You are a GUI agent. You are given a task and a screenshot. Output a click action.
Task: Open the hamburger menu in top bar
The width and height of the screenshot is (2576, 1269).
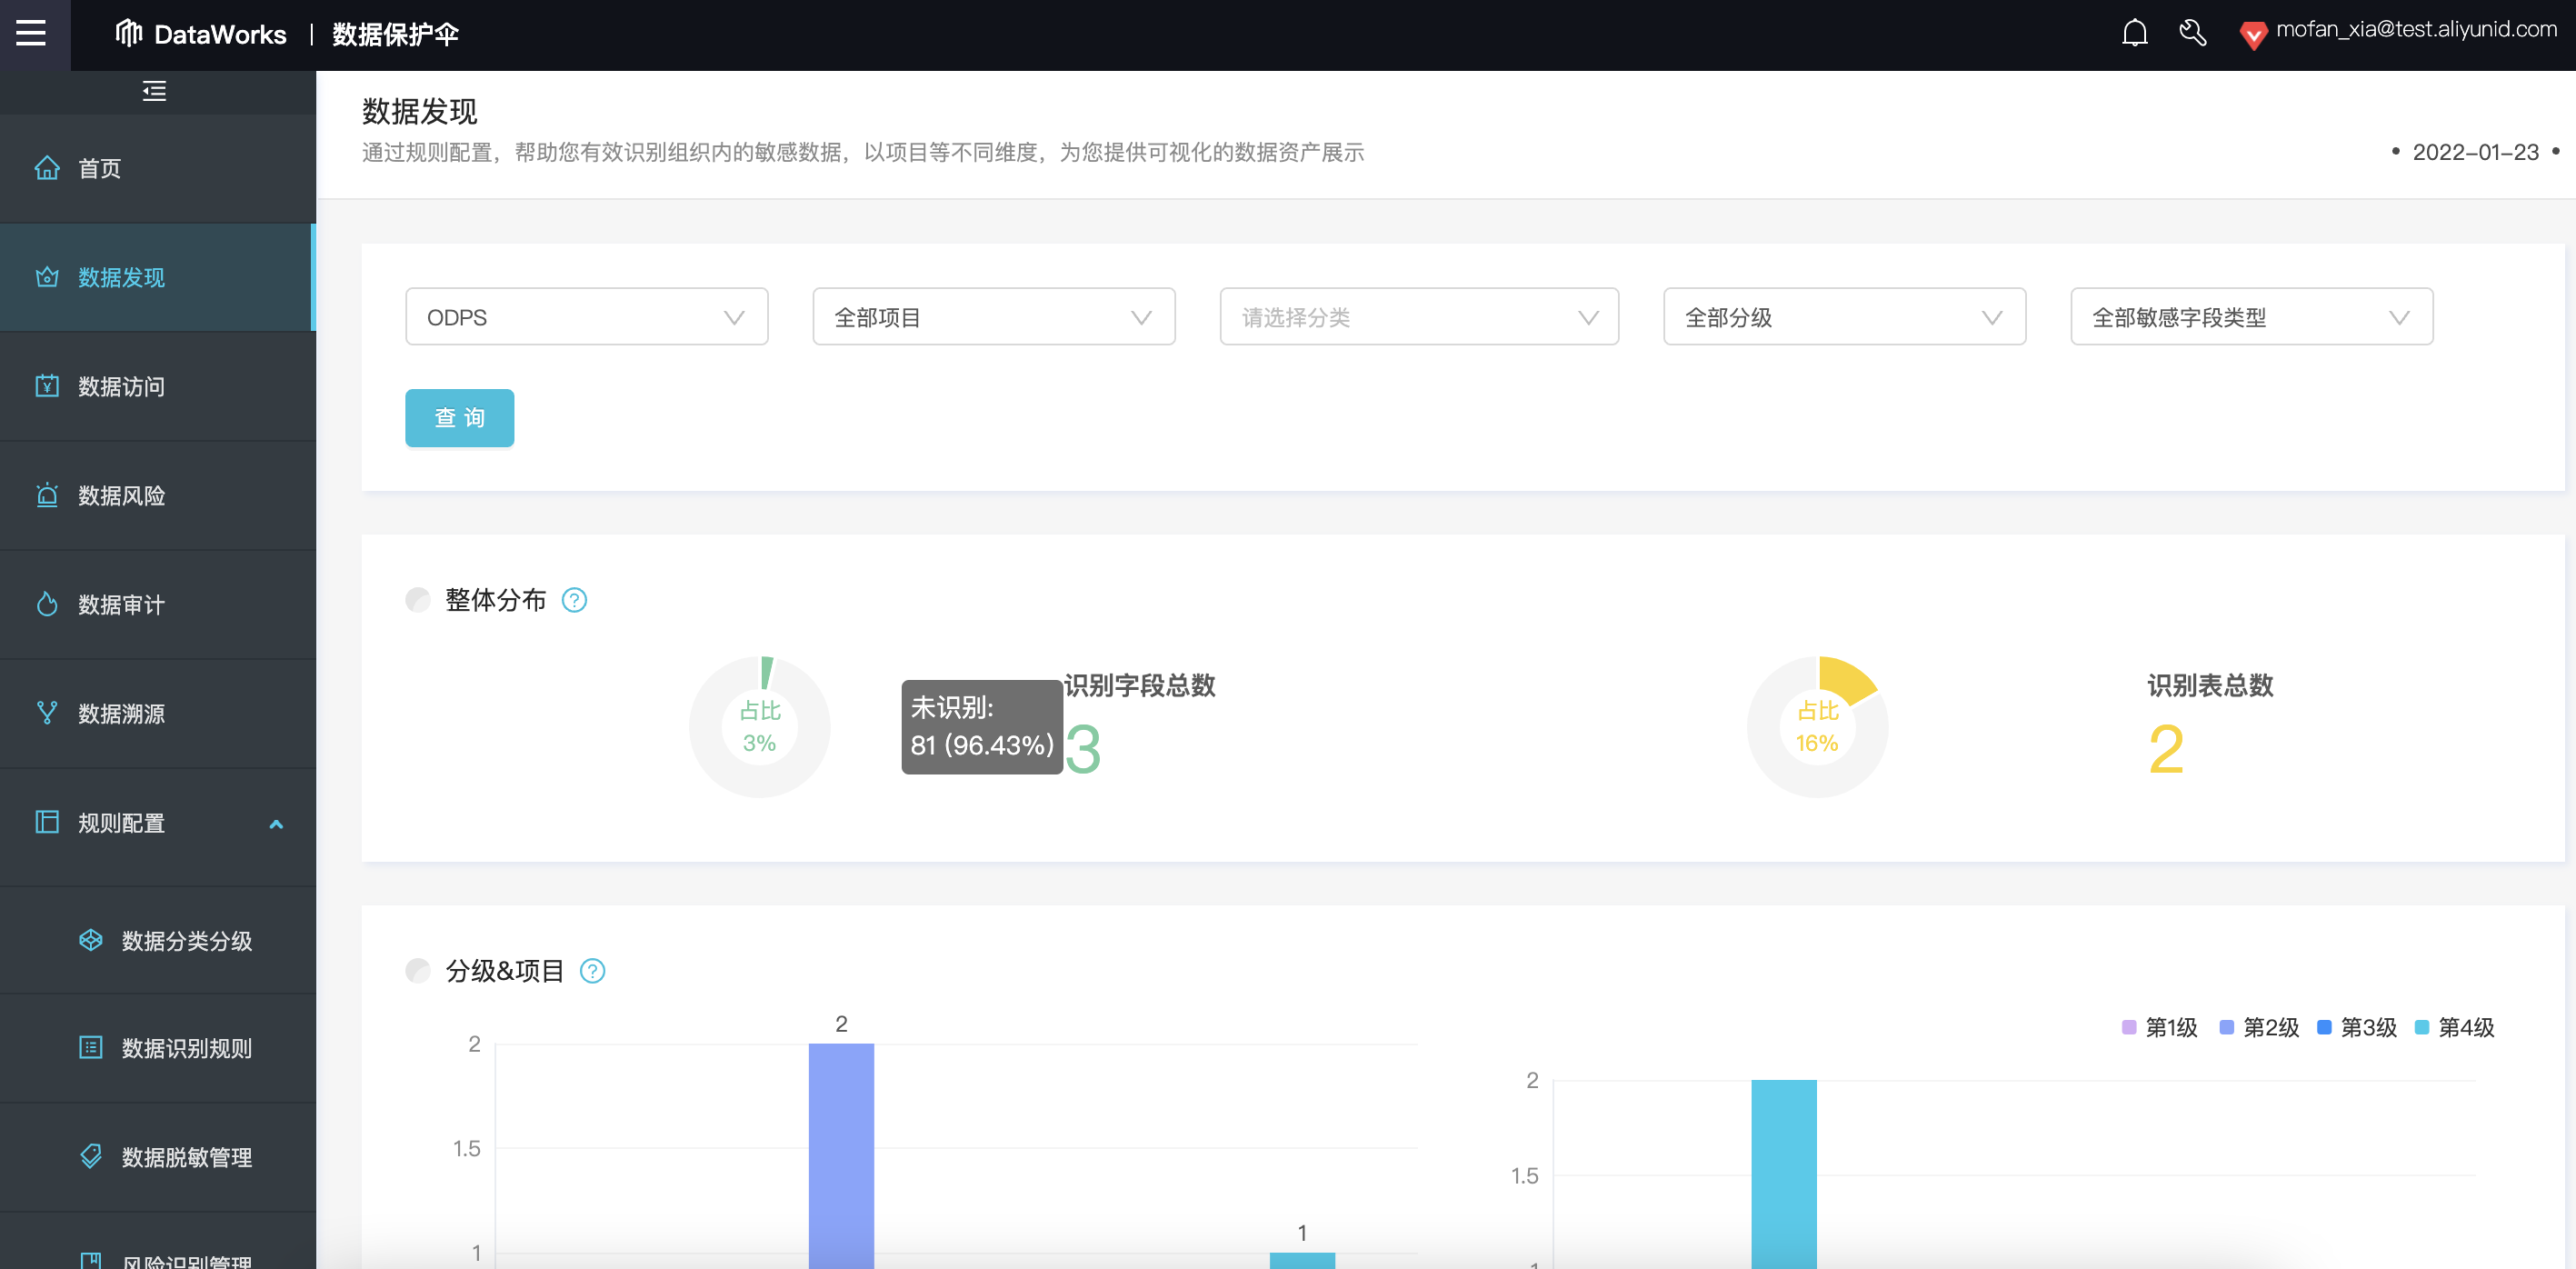pyautogui.click(x=31, y=33)
